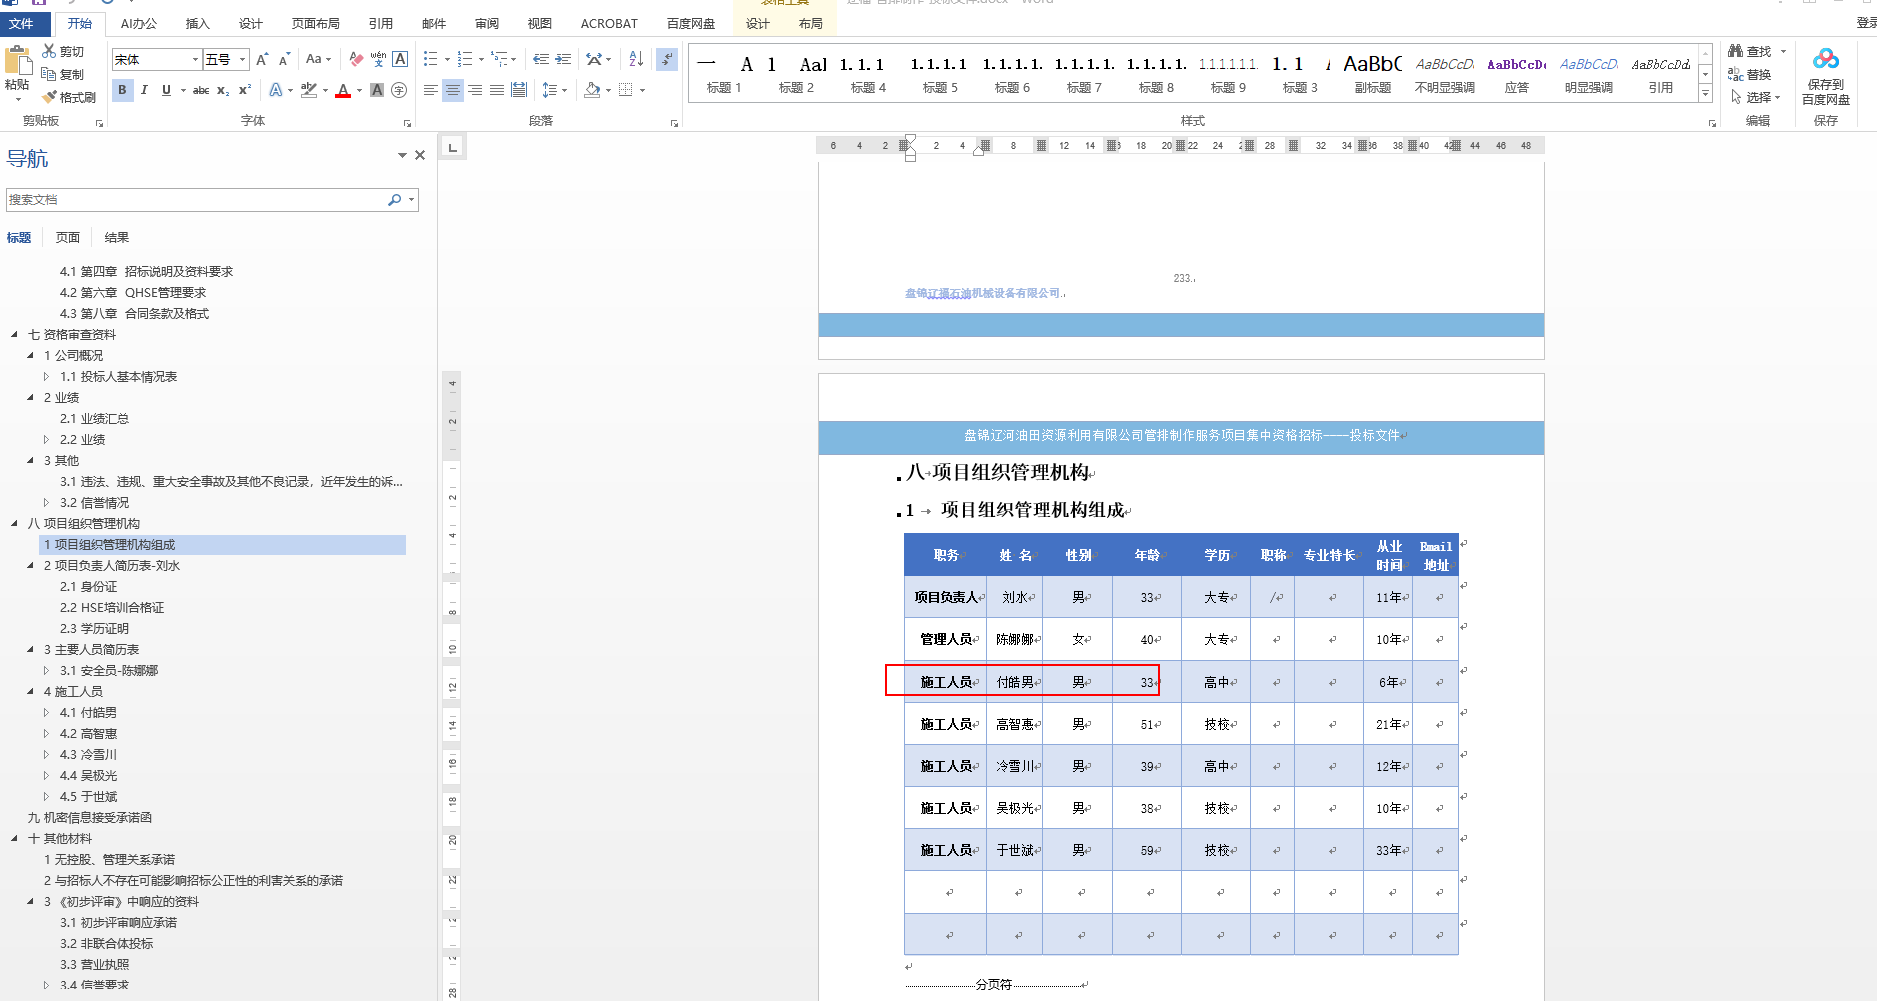Jump to heading 九 机密信息接受承诺函
The image size is (1877, 1001).
coord(90,818)
